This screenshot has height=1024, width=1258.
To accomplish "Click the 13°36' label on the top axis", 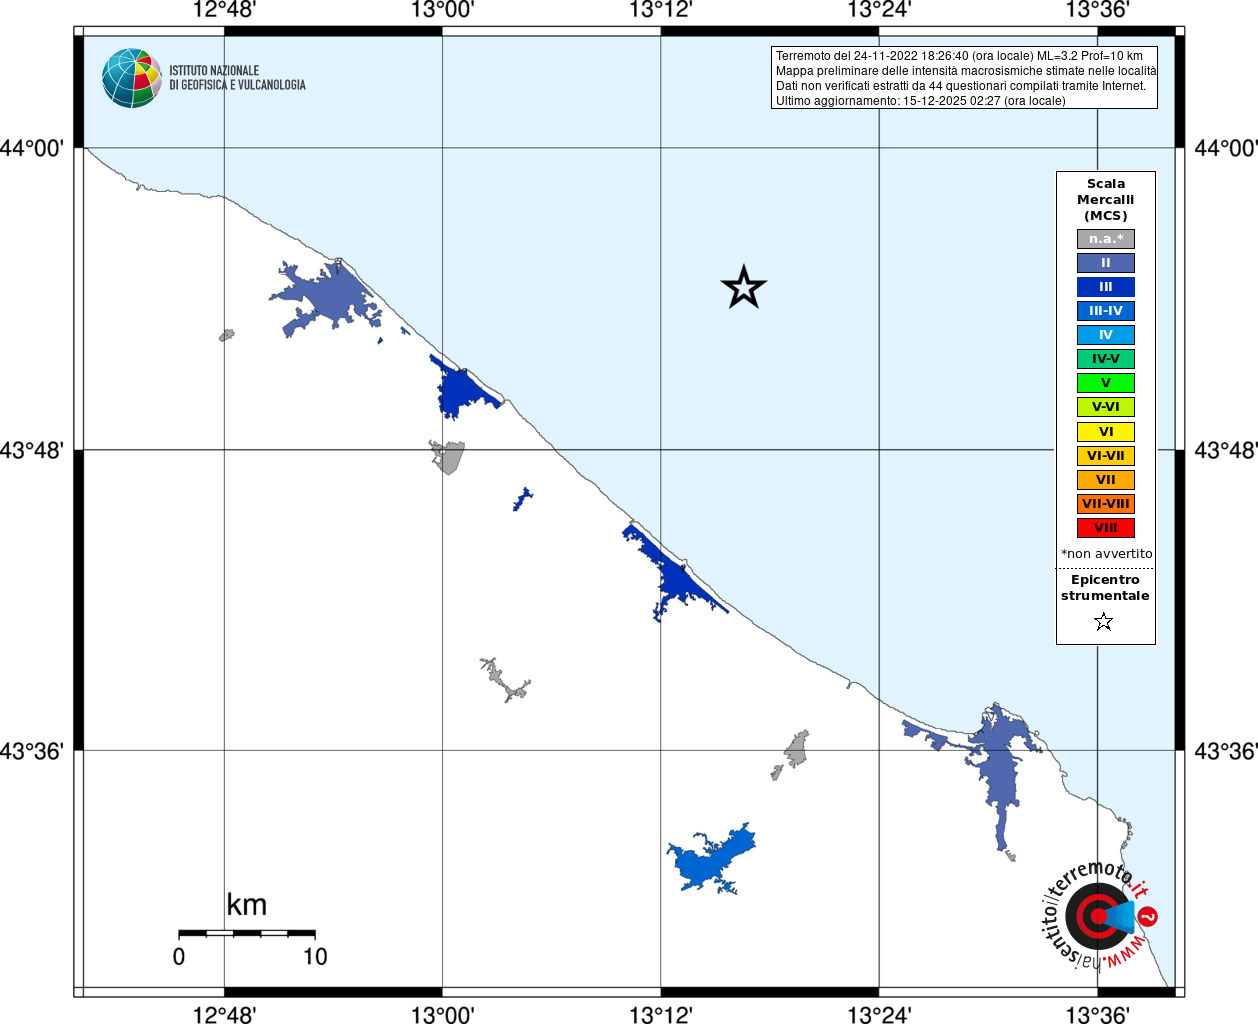I will tap(1097, 11).
